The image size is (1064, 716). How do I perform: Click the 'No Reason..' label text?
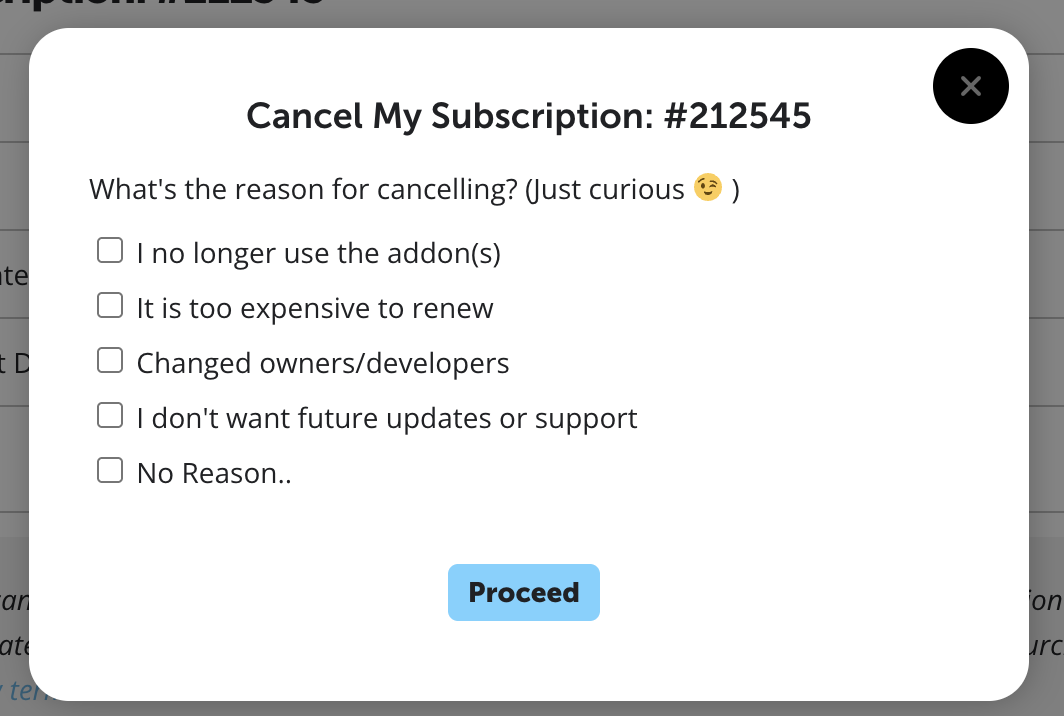(x=214, y=473)
